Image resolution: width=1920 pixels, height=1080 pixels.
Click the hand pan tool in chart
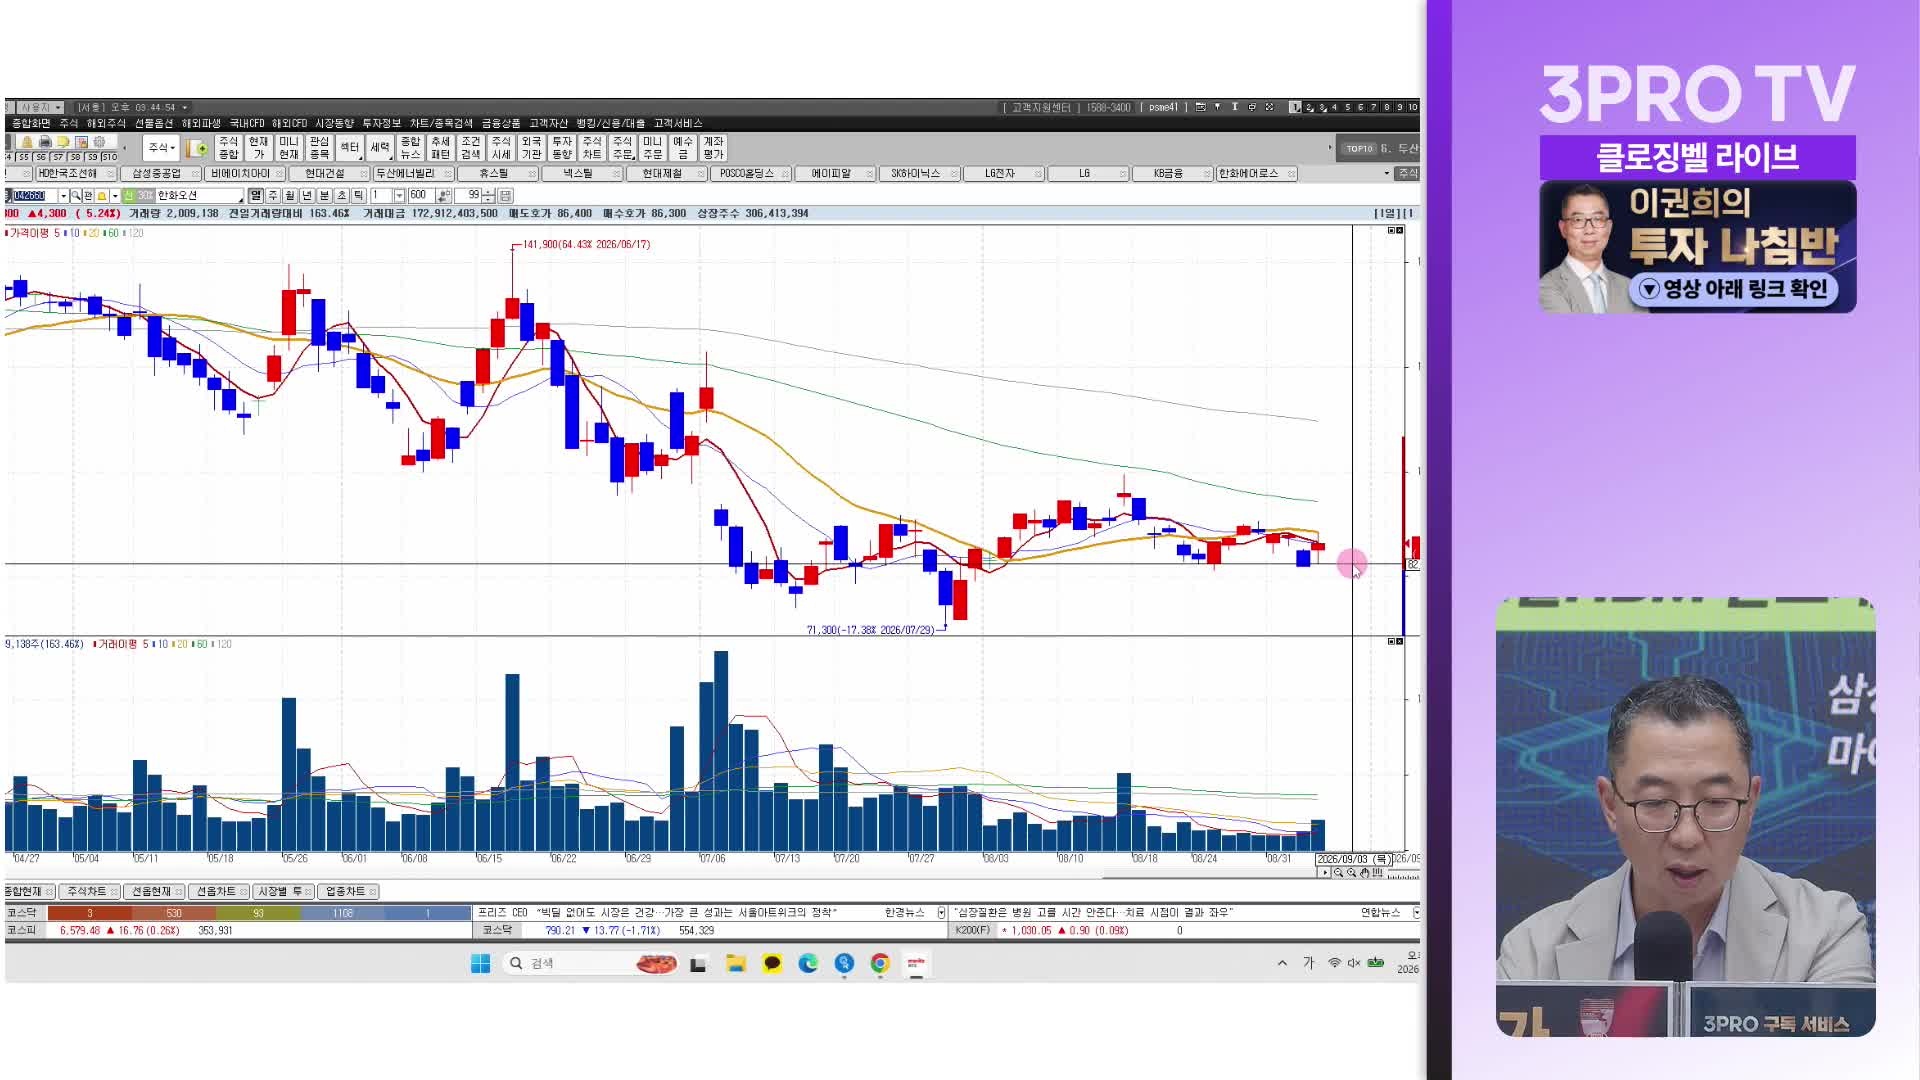tap(1364, 873)
